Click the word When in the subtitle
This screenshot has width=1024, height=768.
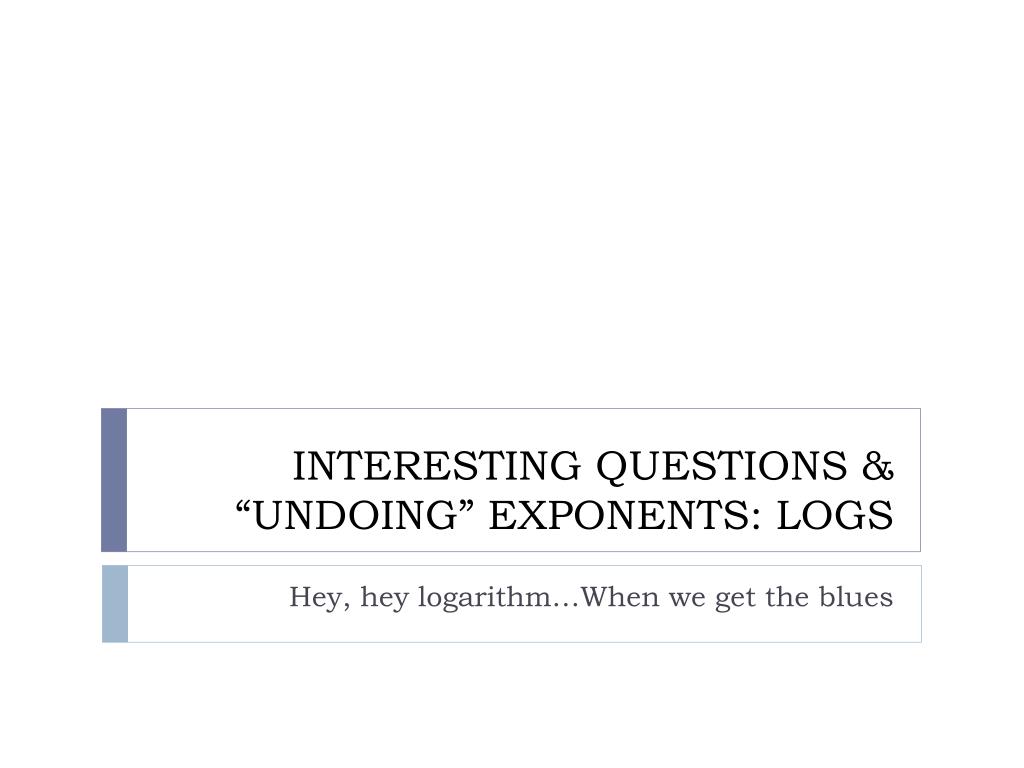coord(620,596)
